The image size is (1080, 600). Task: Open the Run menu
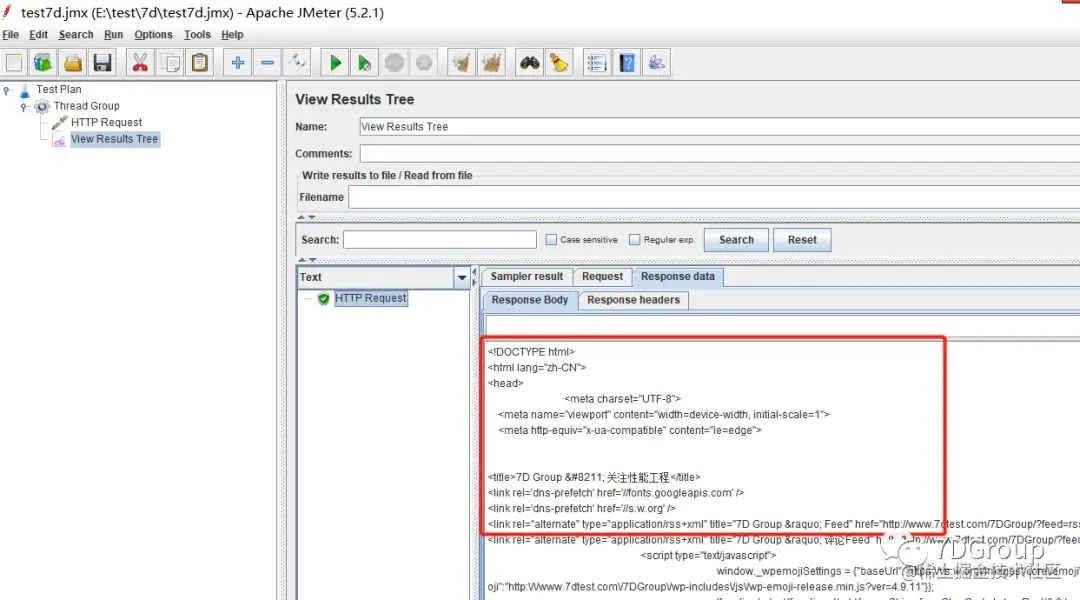[x=114, y=34]
